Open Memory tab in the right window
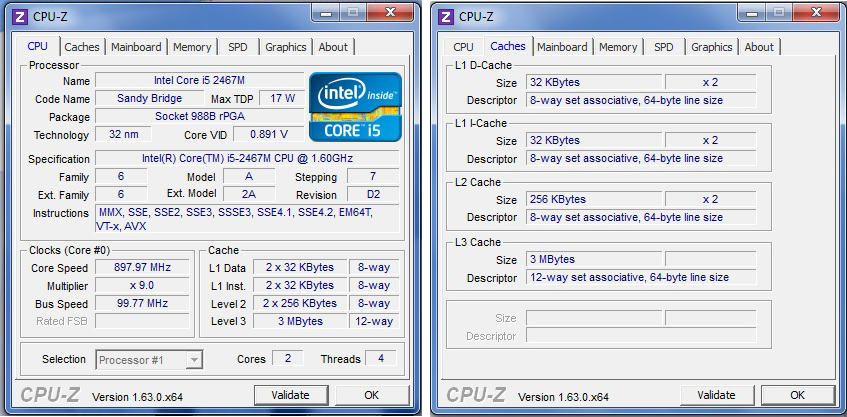 coord(618,47)
